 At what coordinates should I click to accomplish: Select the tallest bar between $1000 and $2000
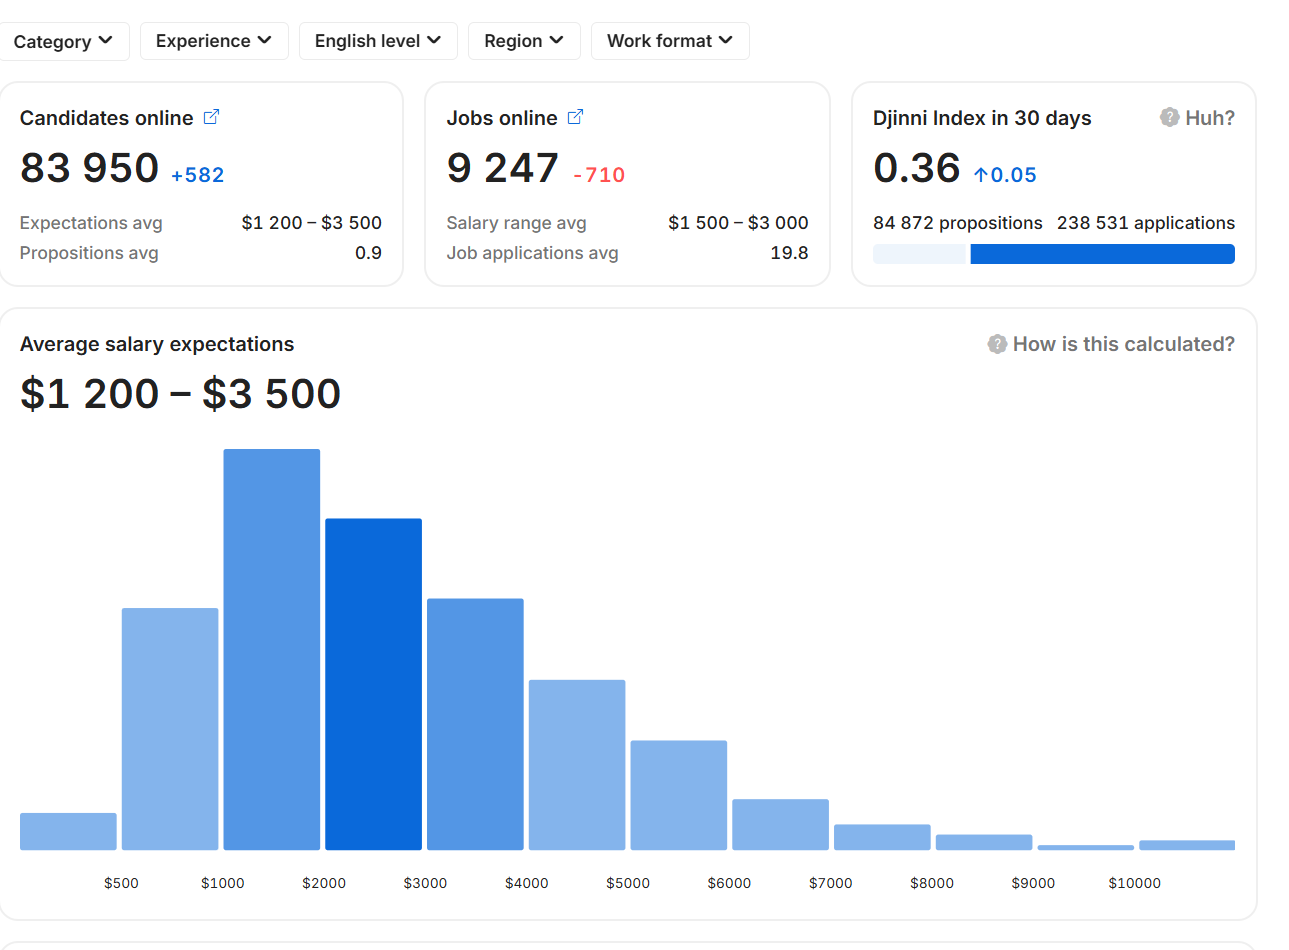click(x=272, y=649)
